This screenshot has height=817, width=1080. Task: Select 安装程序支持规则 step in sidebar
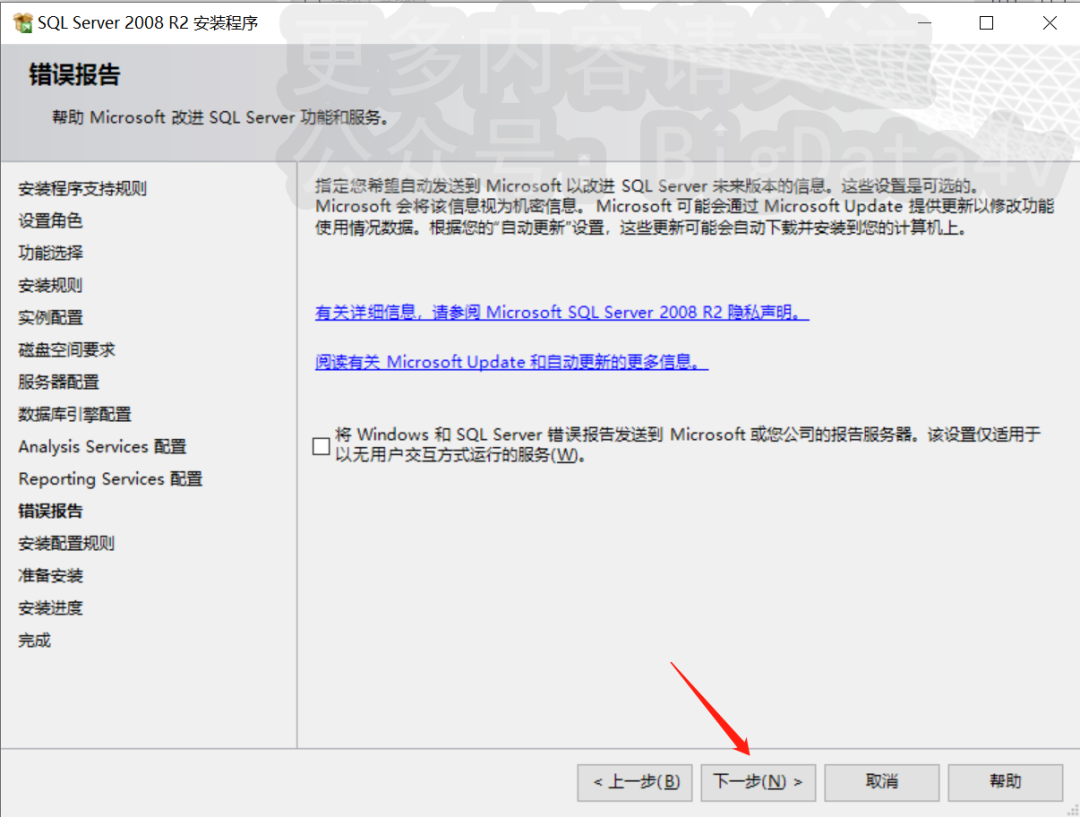(82, 188)
